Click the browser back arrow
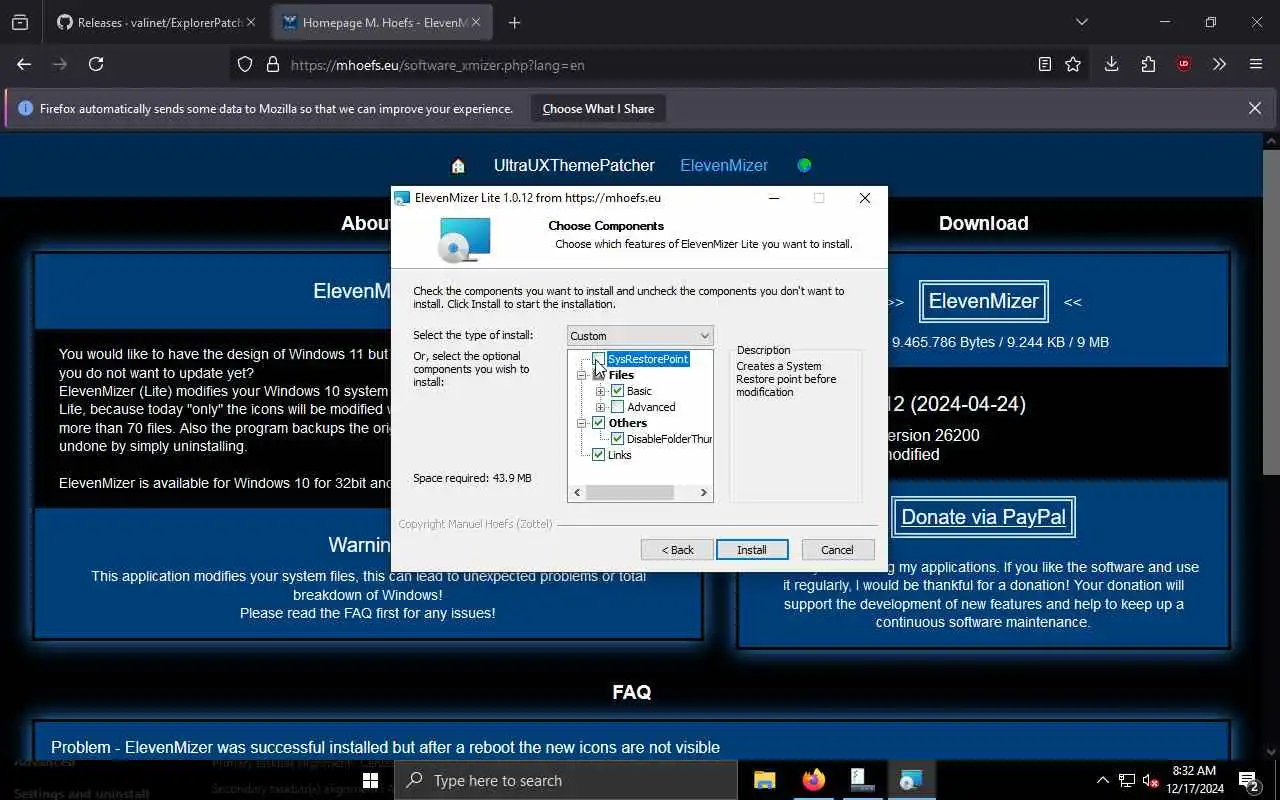The image size is (1280, 800). (24, 64)
